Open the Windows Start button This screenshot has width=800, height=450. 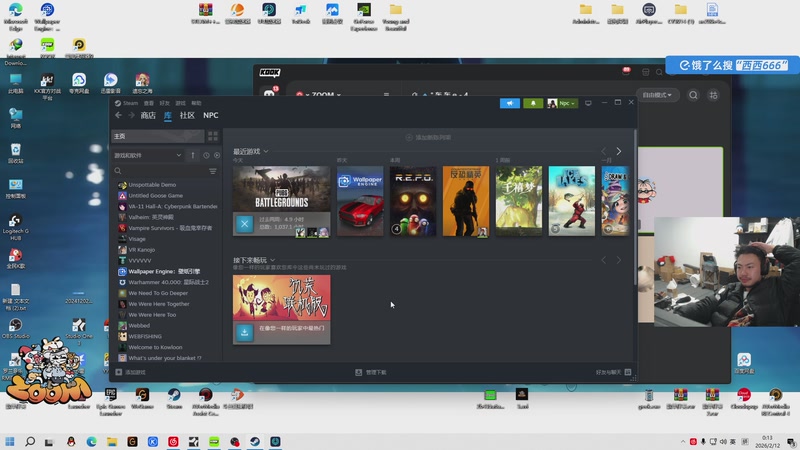tap(10, 441)
